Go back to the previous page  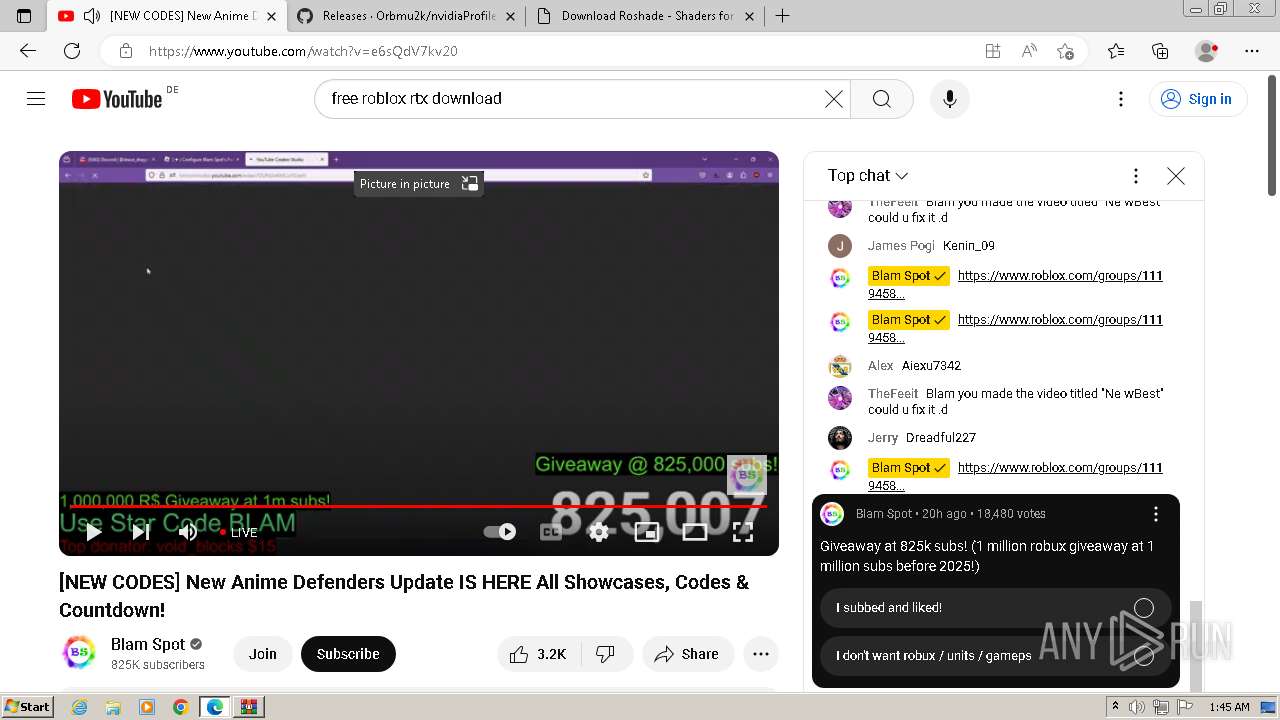(x=28, y=51)
